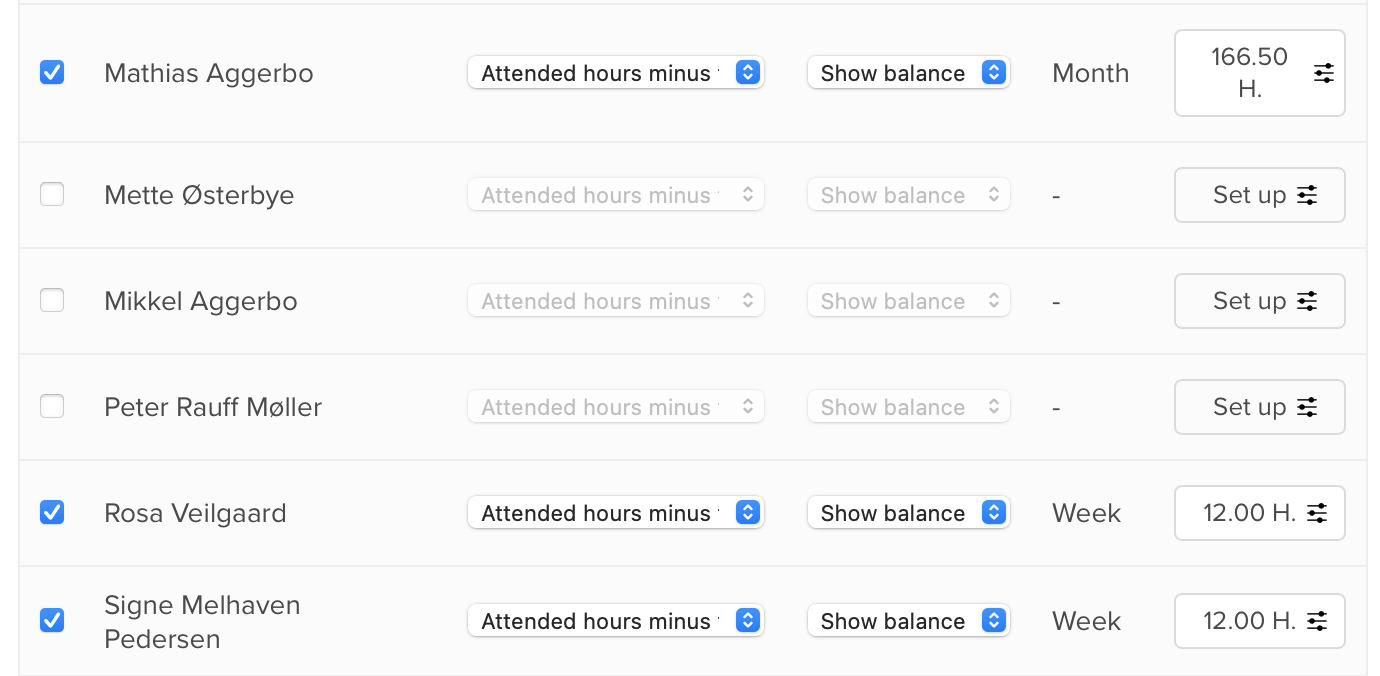Viewport: 1380px width, 676px height.
Task: Open Show balance dropdown for Mathias Aggerbo
Action: (x=908, y=73)
